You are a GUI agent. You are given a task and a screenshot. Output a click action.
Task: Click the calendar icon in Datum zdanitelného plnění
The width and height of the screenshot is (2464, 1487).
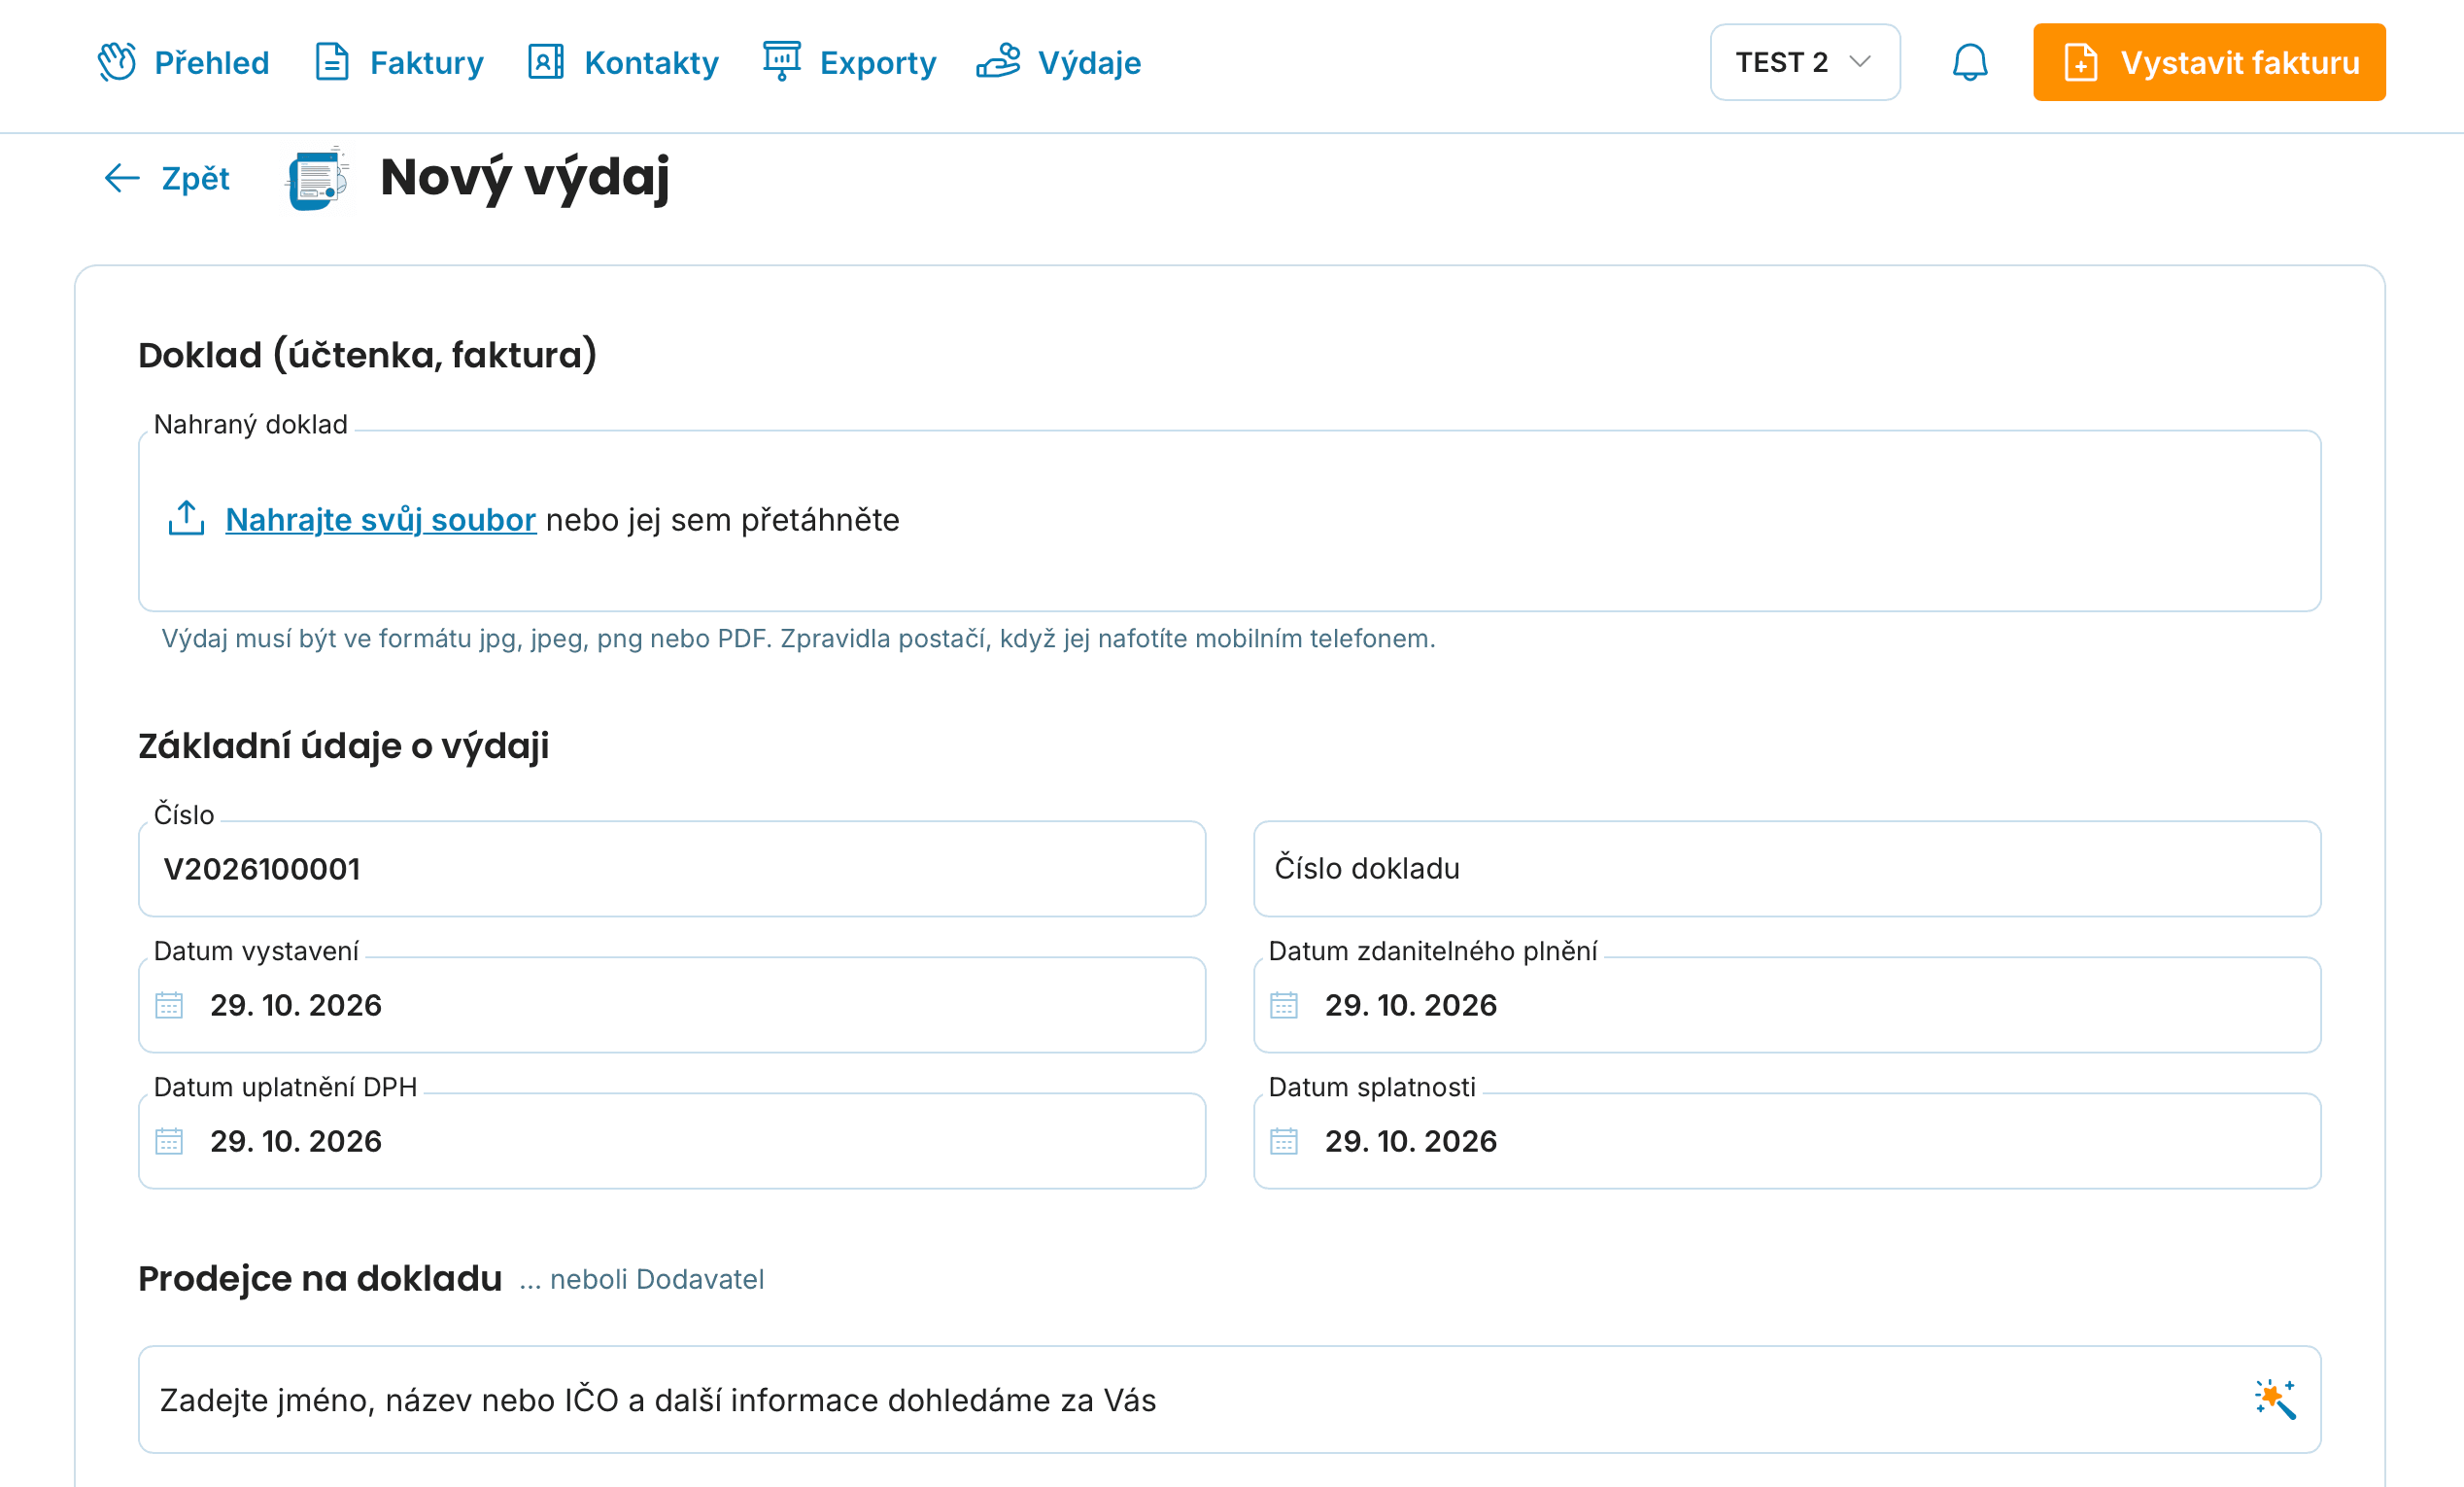point(1284,1005)
